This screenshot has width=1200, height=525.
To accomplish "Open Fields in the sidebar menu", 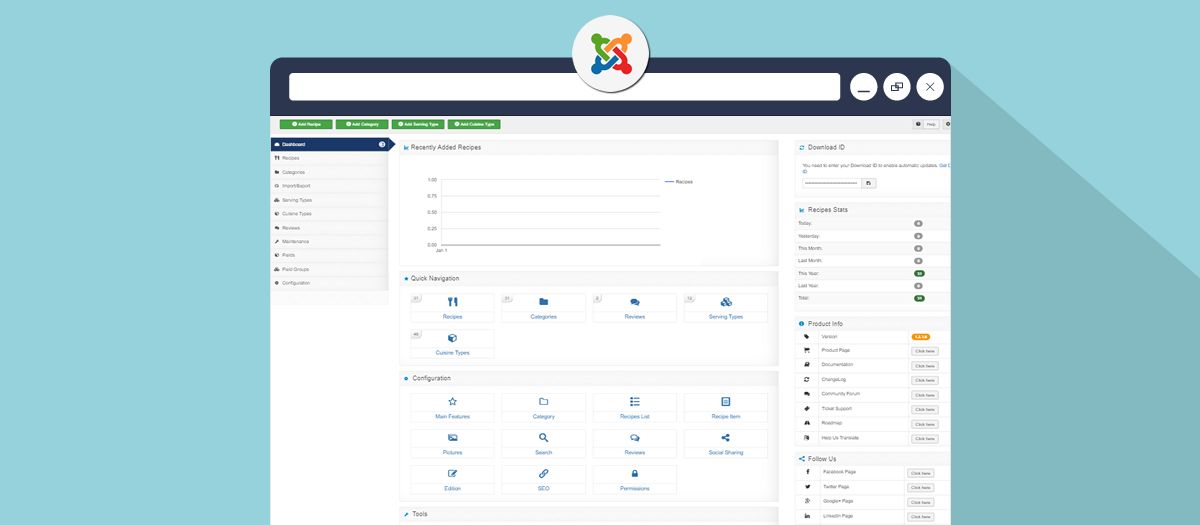I will point(329,255).
